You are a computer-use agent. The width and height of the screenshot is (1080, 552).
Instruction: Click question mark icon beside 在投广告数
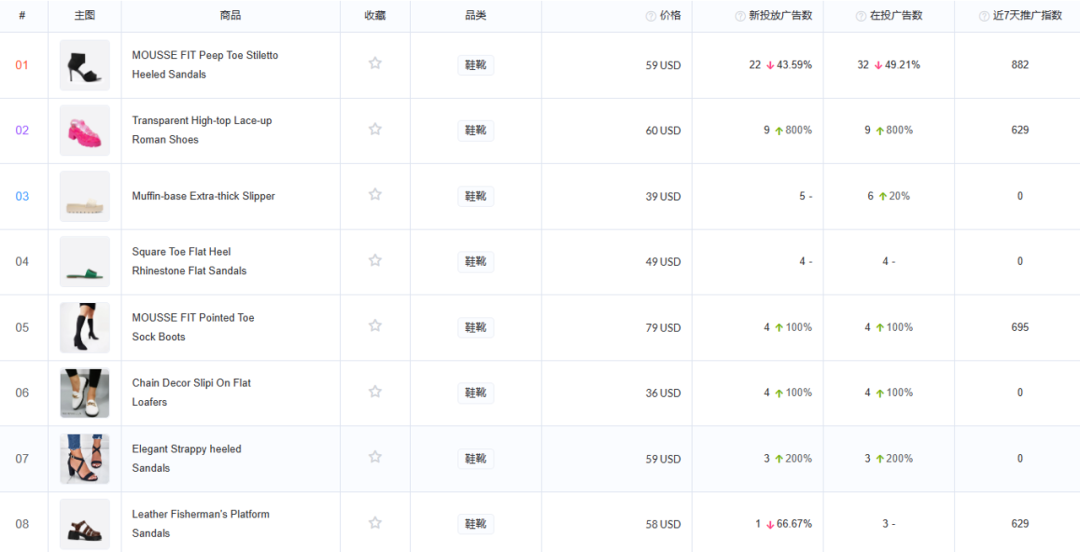click(x=860, y=17)
